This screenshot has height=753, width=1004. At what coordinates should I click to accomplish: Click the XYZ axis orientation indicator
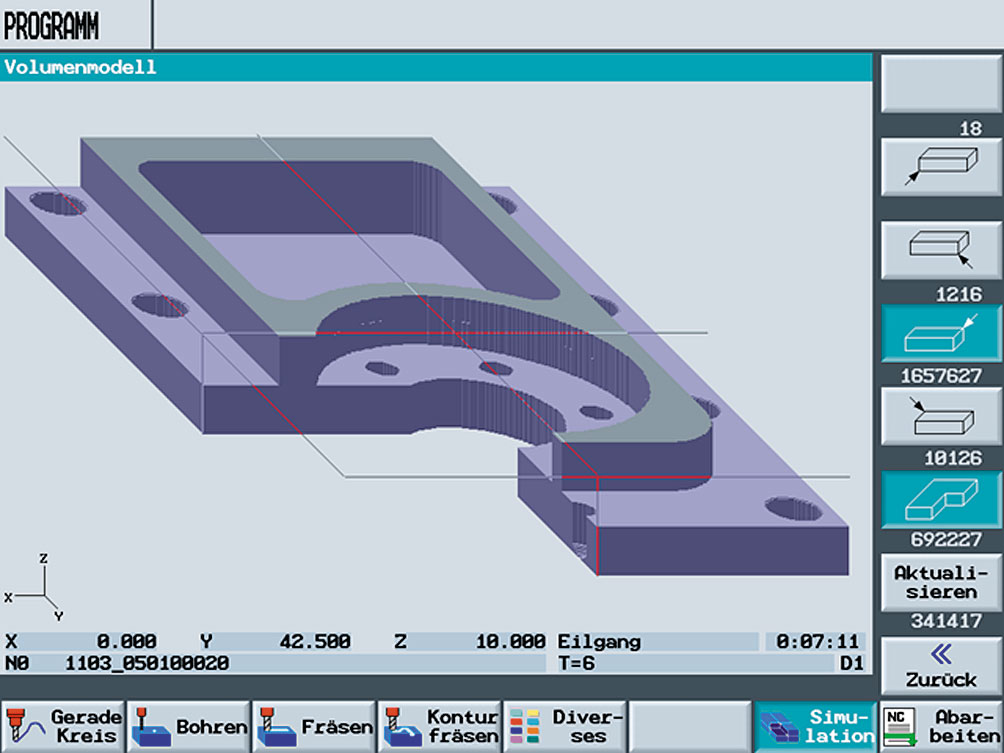point(40,589)
